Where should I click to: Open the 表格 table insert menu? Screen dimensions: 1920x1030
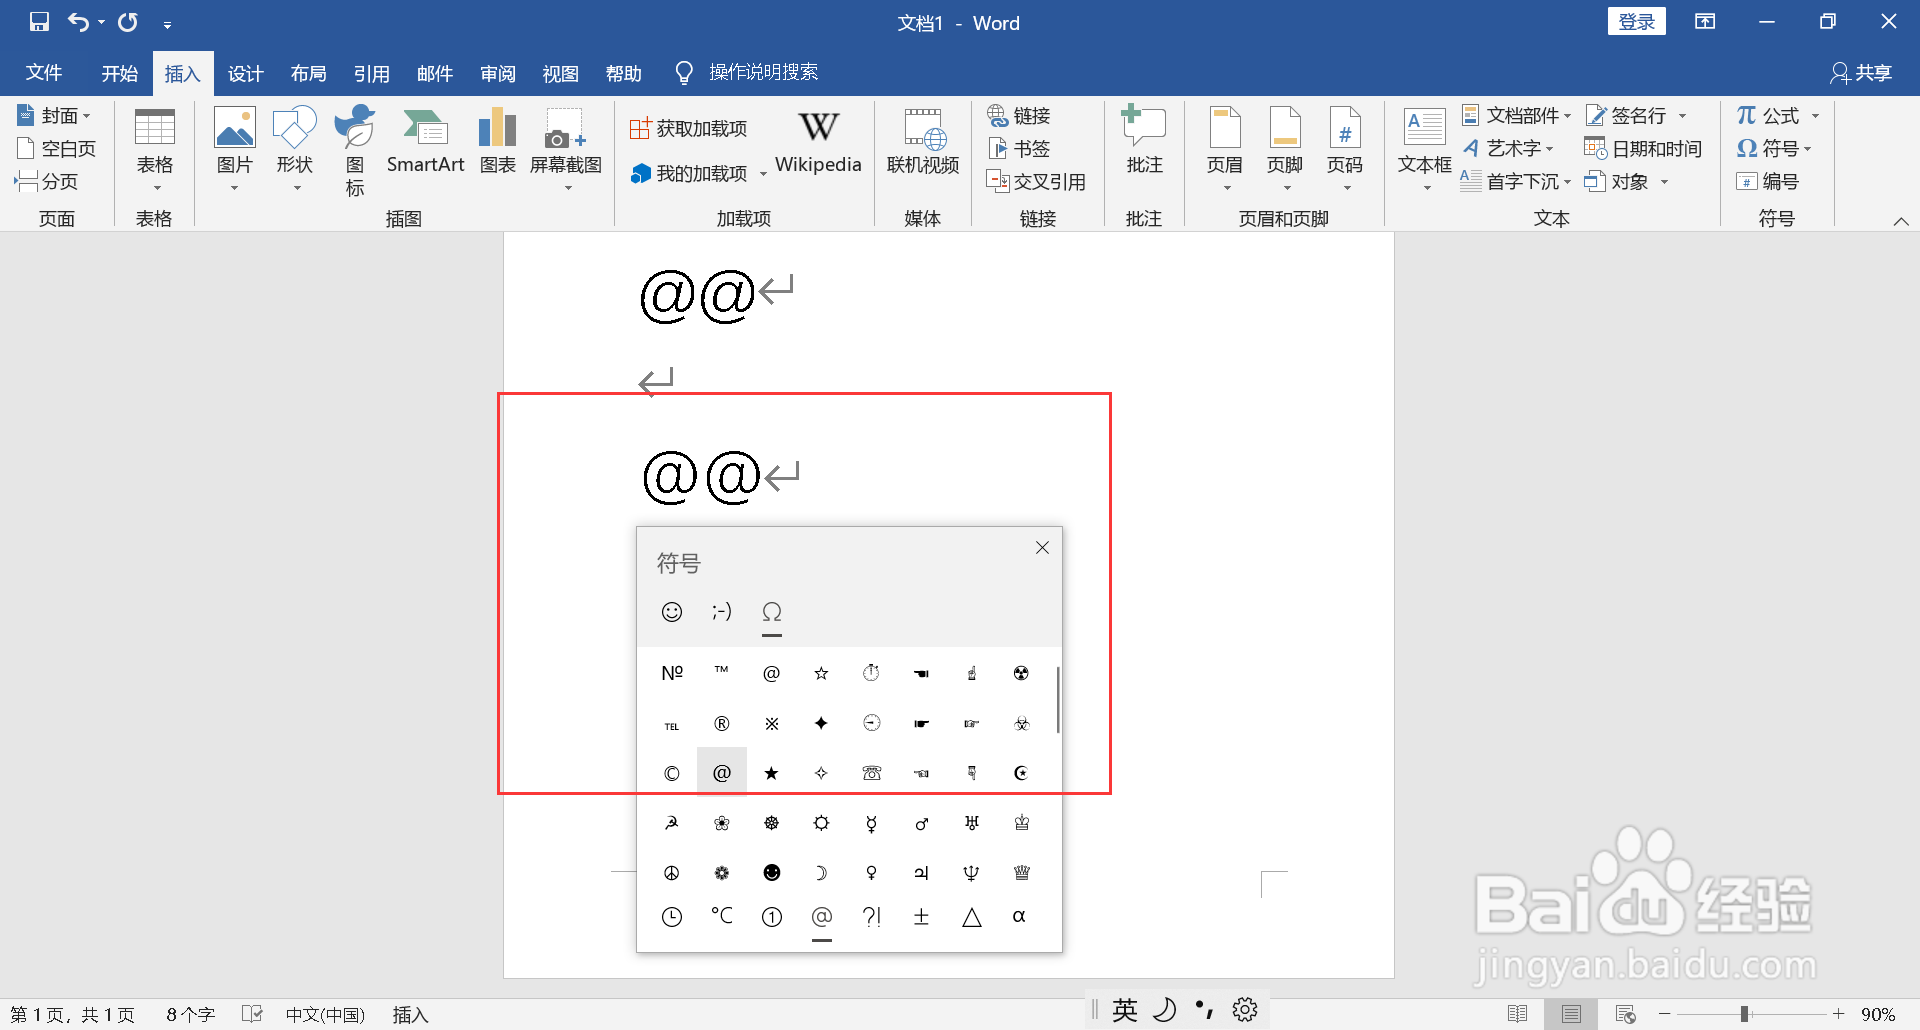coord(155,150)
